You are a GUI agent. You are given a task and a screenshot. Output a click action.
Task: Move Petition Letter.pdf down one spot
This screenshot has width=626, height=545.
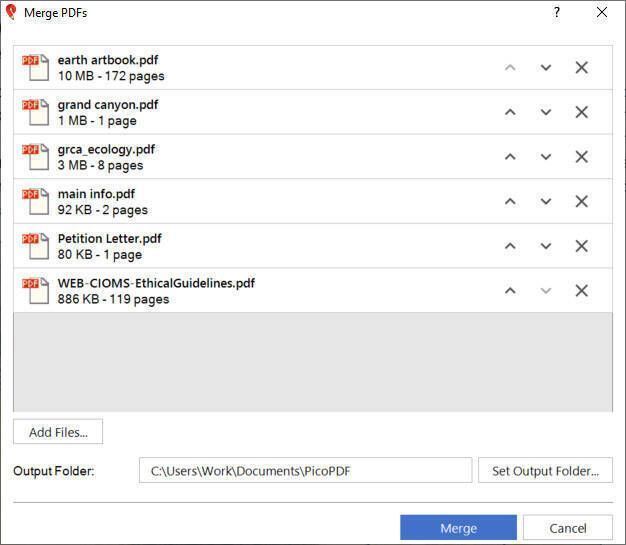[546, 246]
